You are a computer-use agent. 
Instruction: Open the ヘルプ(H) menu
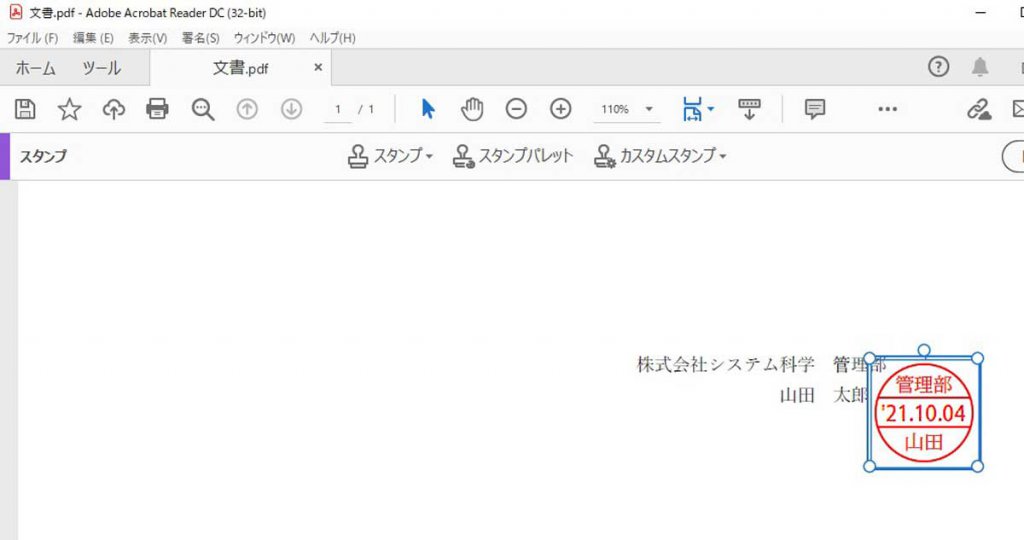point(332,38)
